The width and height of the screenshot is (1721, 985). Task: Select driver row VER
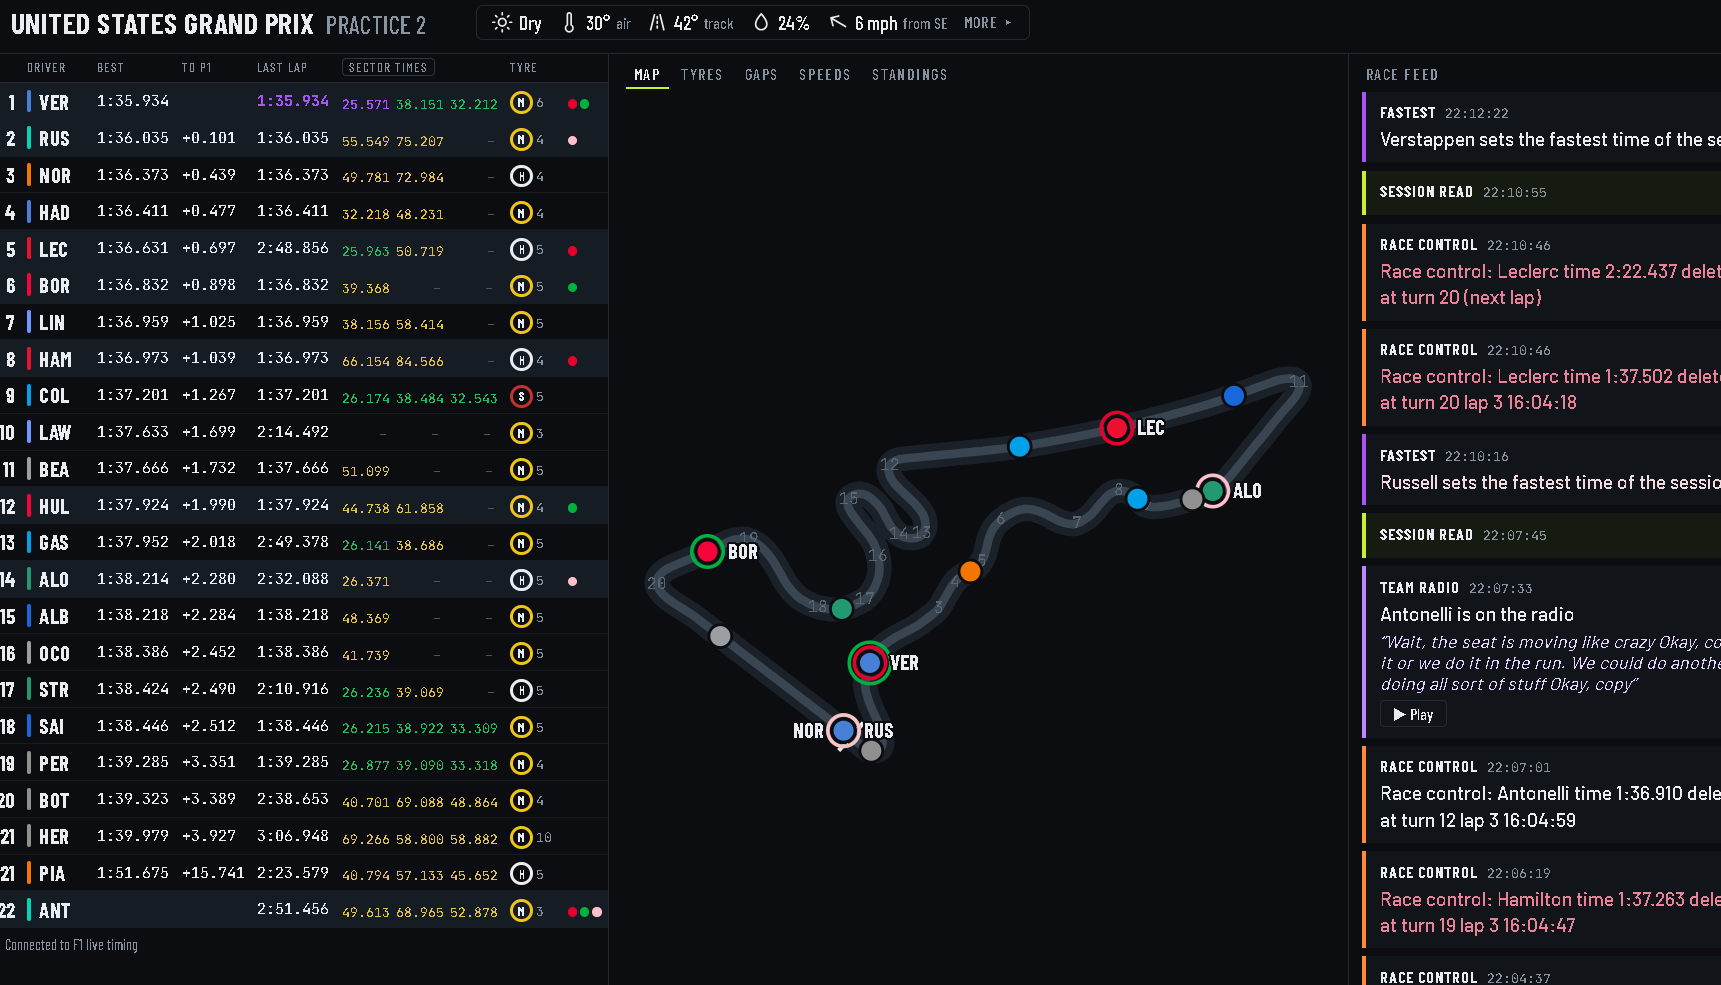tap(304, 102)
